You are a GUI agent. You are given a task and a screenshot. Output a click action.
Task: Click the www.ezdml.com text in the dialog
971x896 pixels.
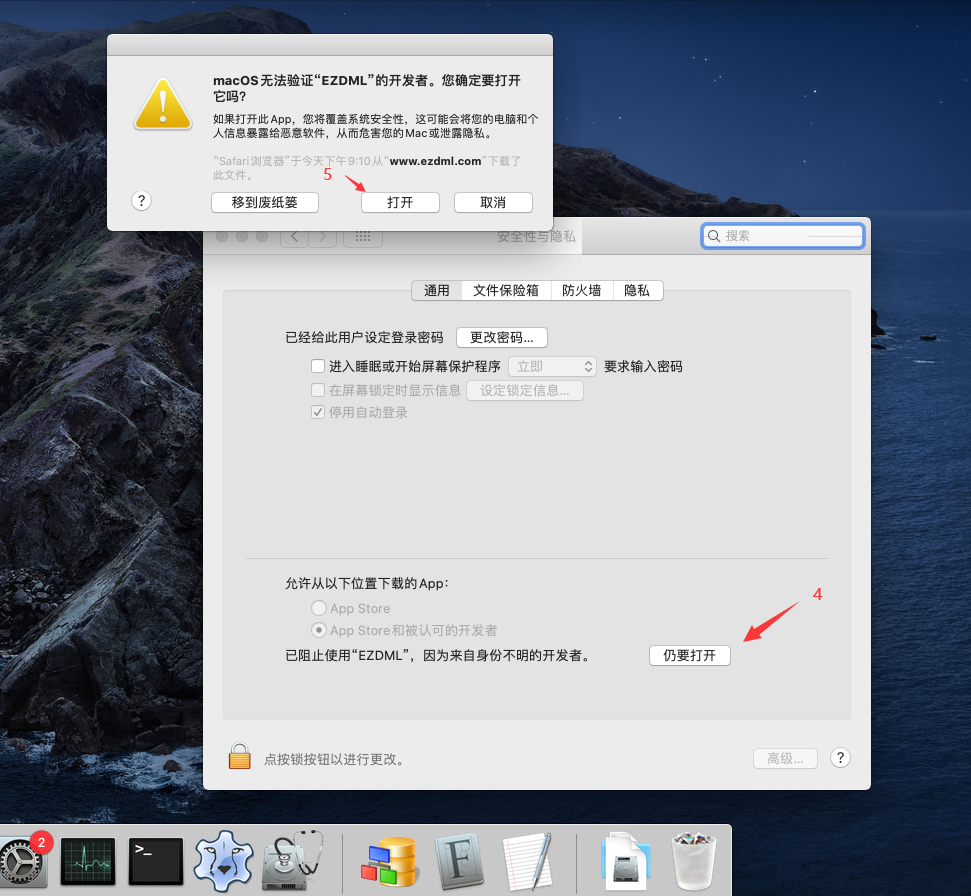435,161
